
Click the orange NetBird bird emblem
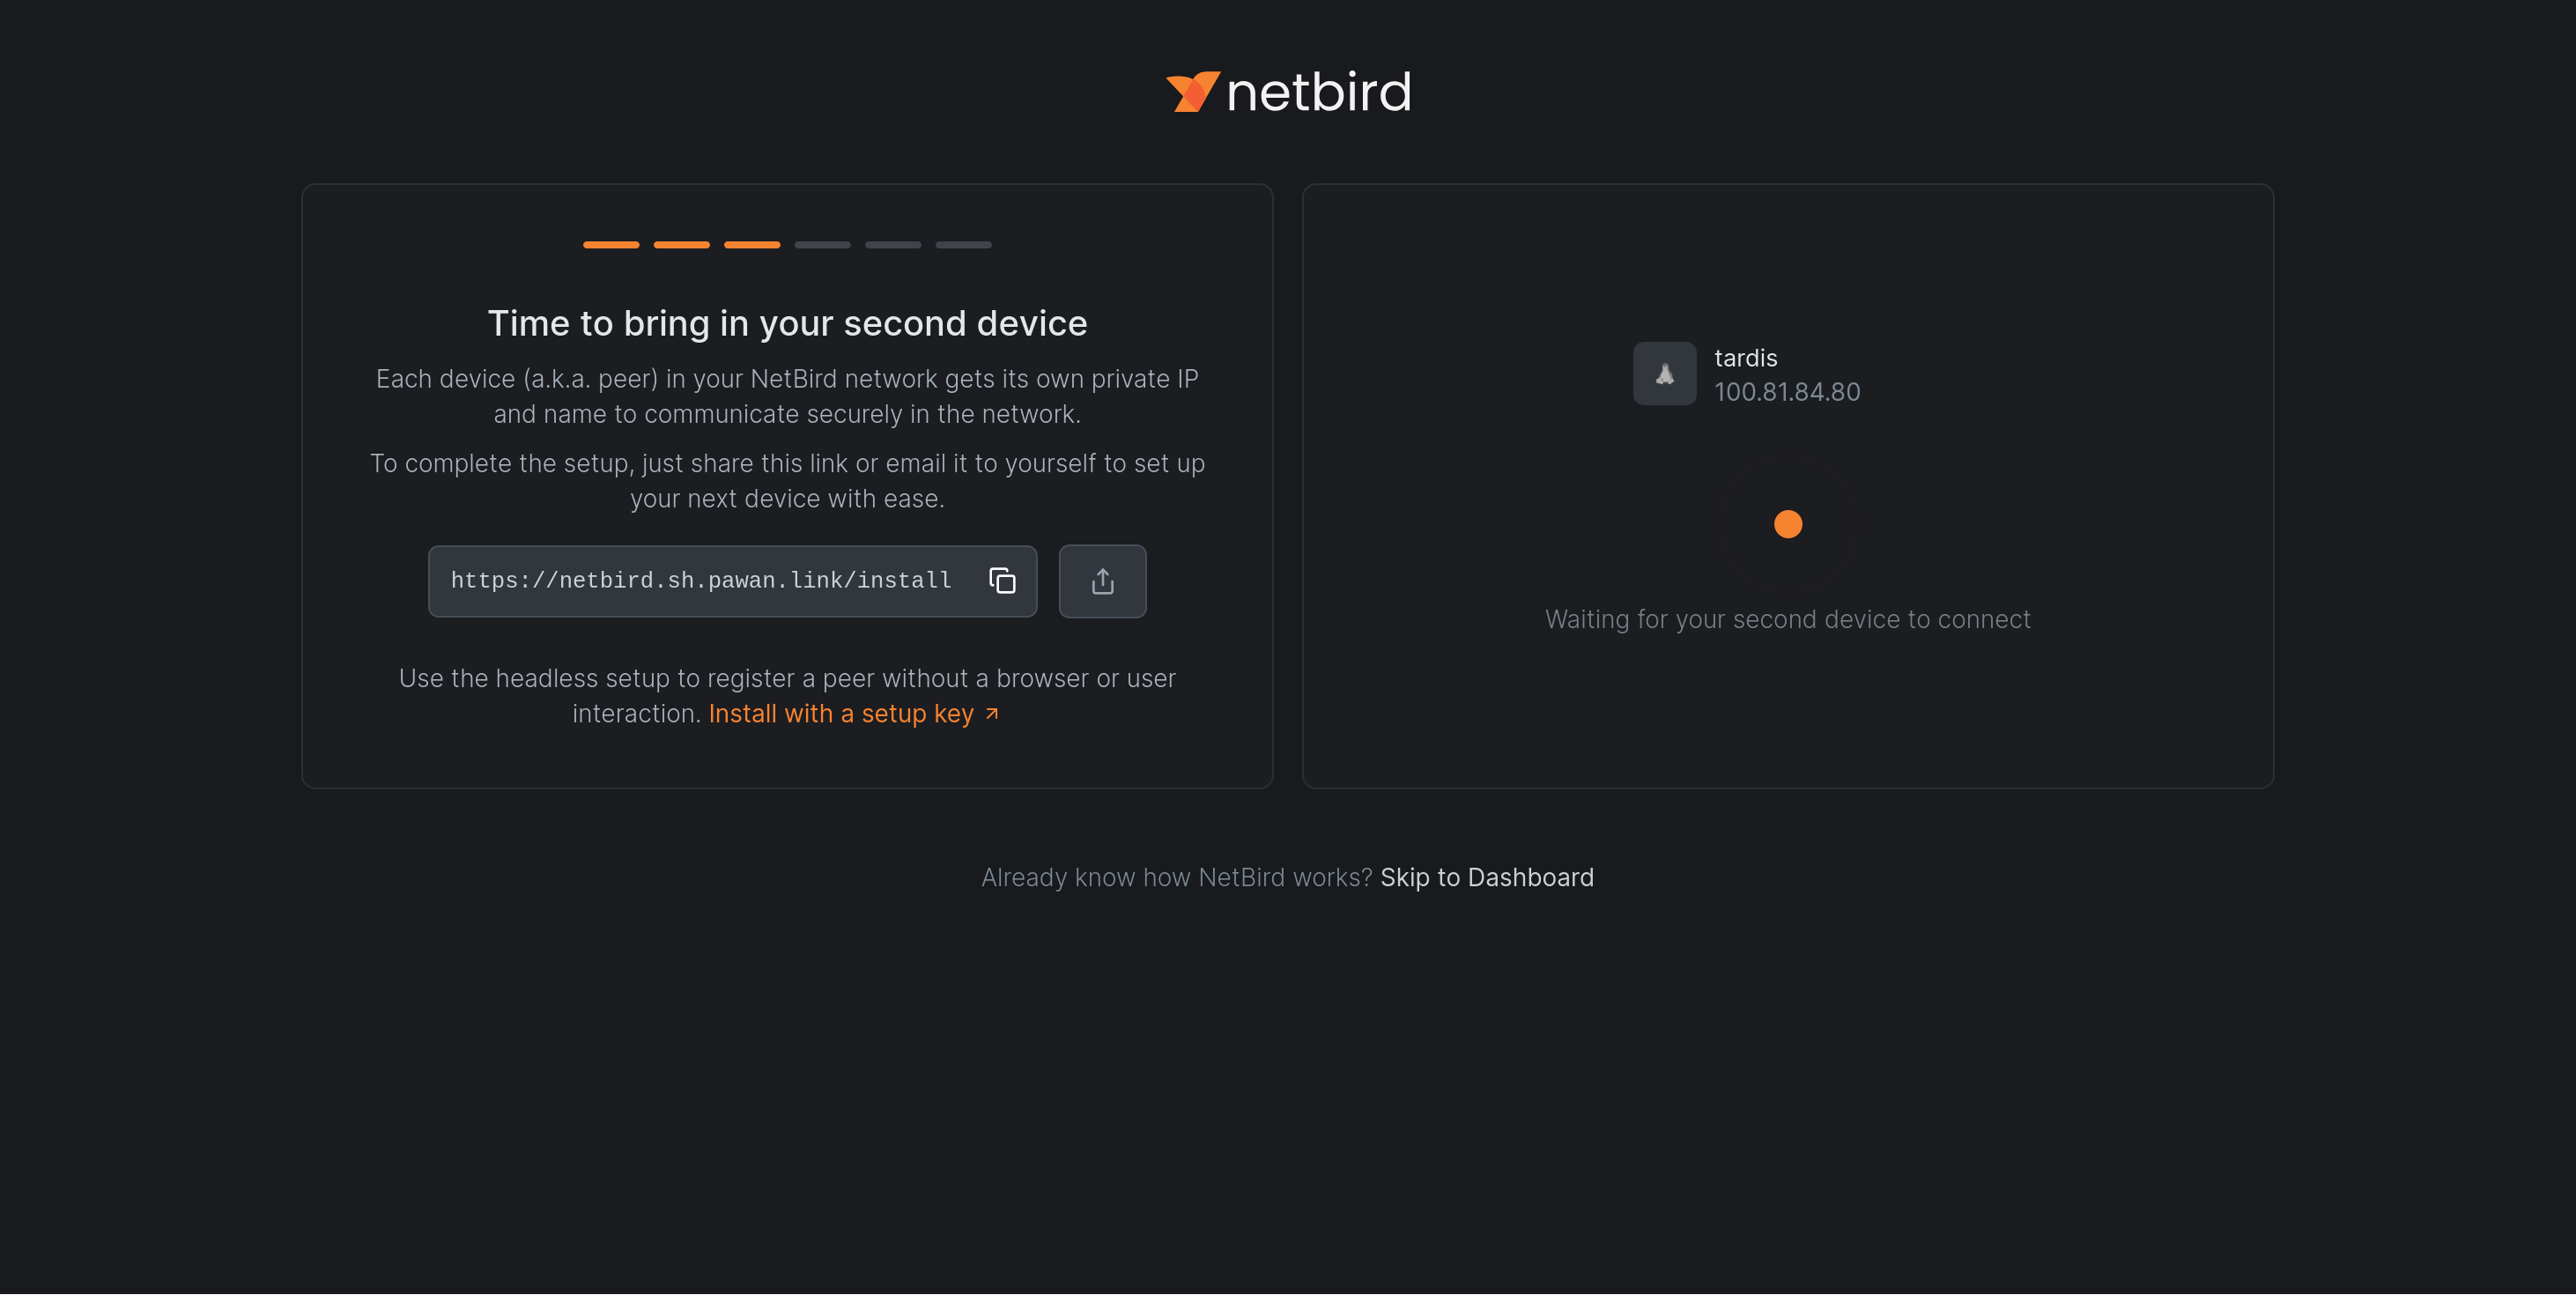point(1191,91)
